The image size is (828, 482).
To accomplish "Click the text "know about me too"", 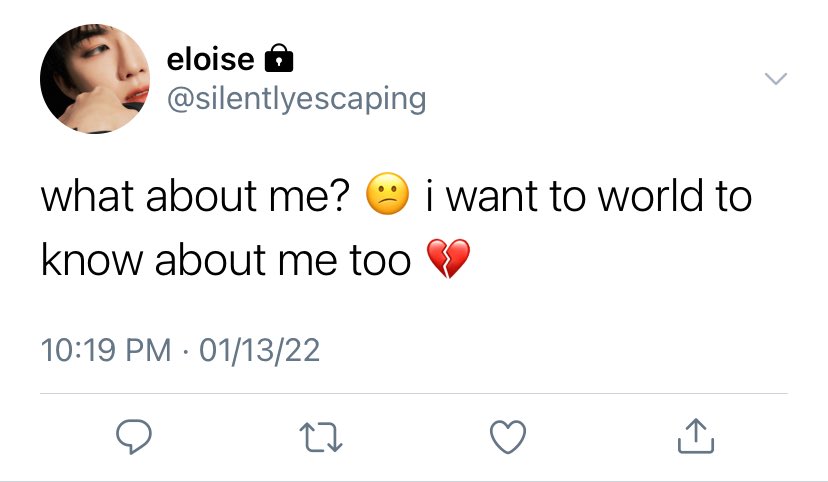I will (x=226, y=260).
